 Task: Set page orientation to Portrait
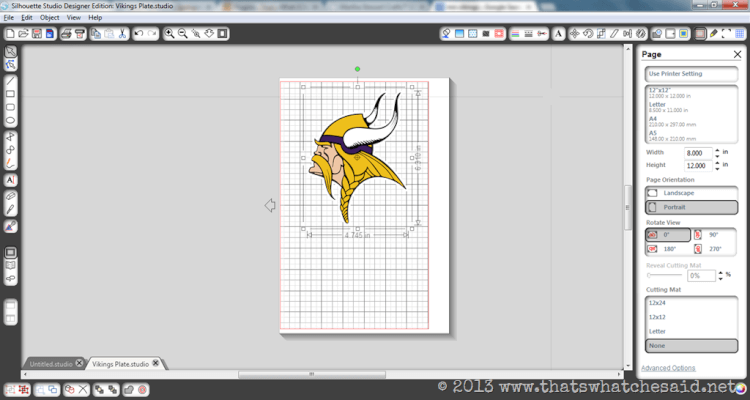[x=691, y=207]
